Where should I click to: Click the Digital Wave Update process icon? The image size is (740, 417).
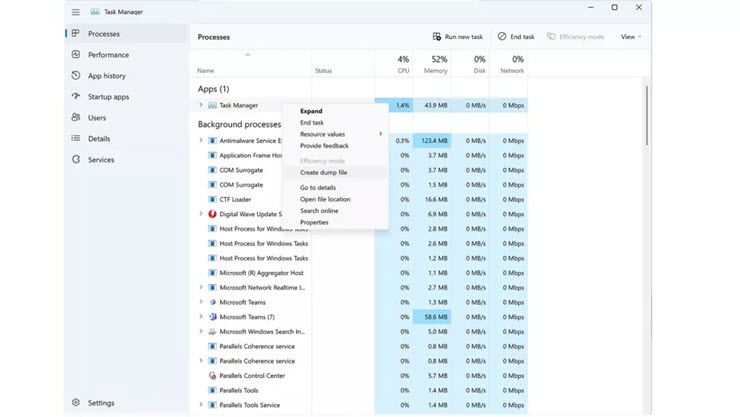point(212,214)
